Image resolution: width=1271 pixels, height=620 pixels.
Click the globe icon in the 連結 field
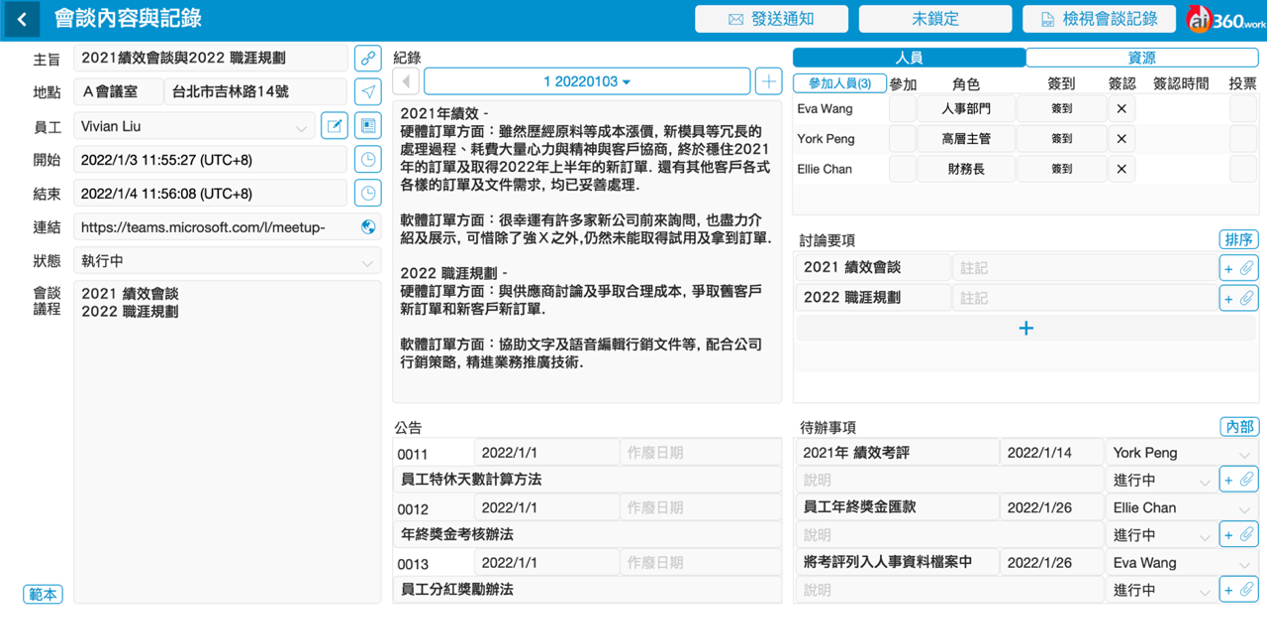[x=368, y=227]
